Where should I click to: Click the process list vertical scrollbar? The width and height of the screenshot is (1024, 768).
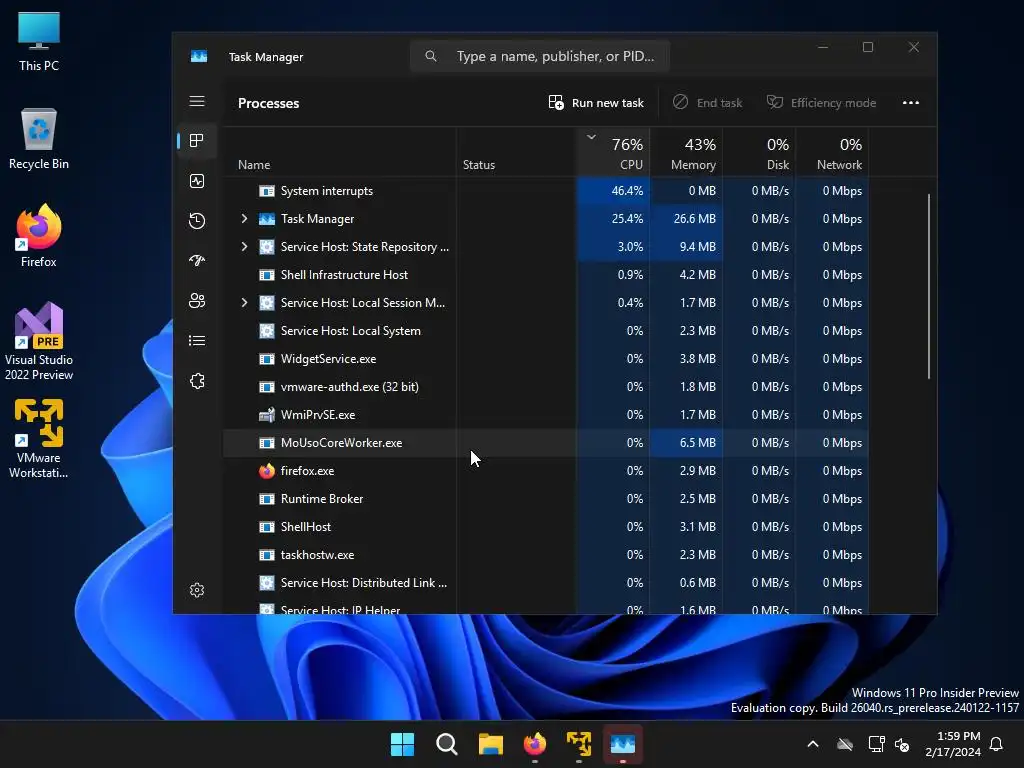(928, 286)
